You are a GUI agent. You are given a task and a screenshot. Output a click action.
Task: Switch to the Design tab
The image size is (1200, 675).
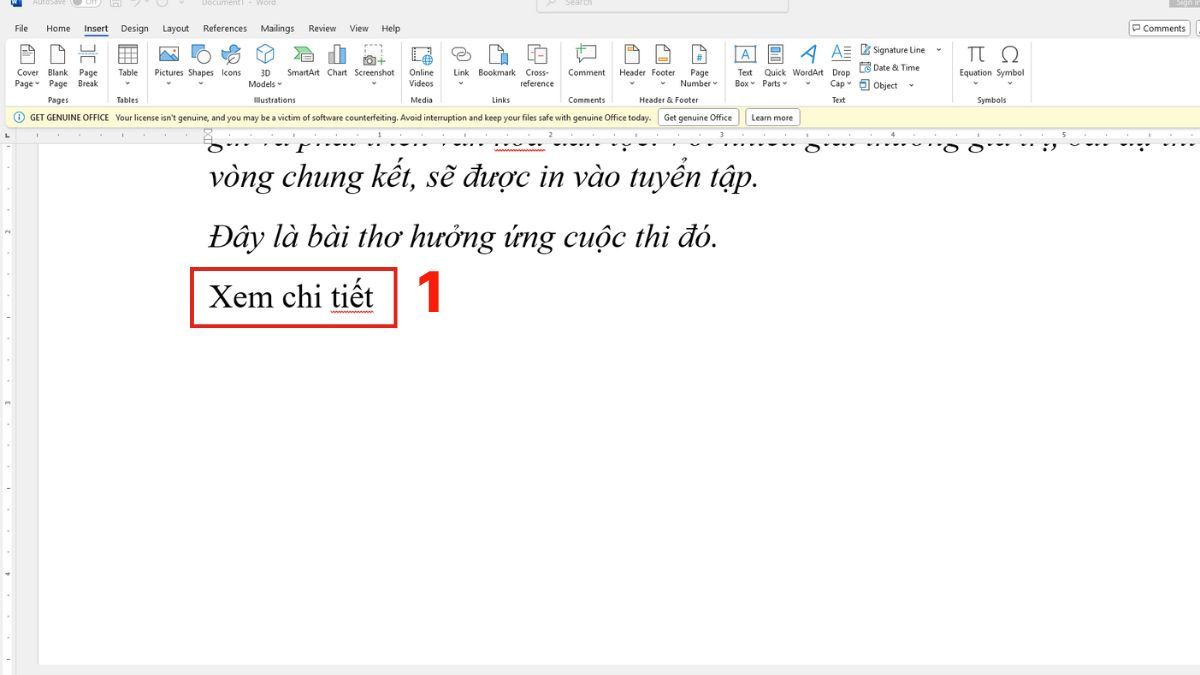134,29
